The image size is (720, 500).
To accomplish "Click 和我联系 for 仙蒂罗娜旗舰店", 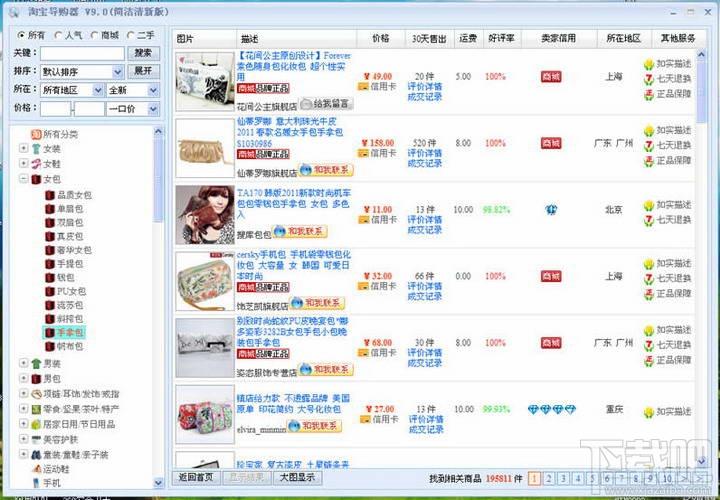I will coord(326,170).
